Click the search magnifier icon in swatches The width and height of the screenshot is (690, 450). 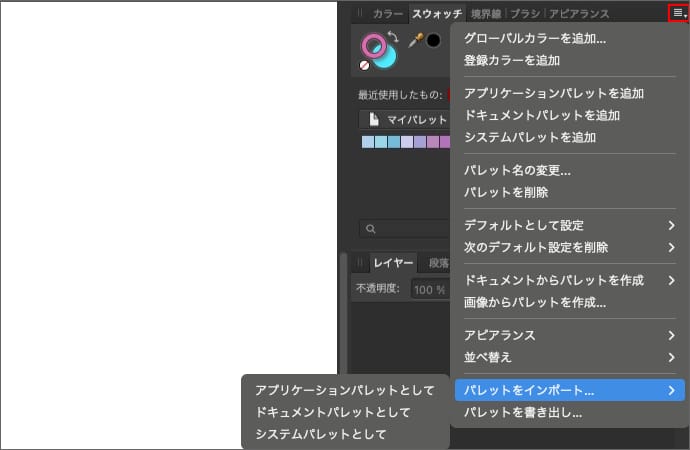370,228
